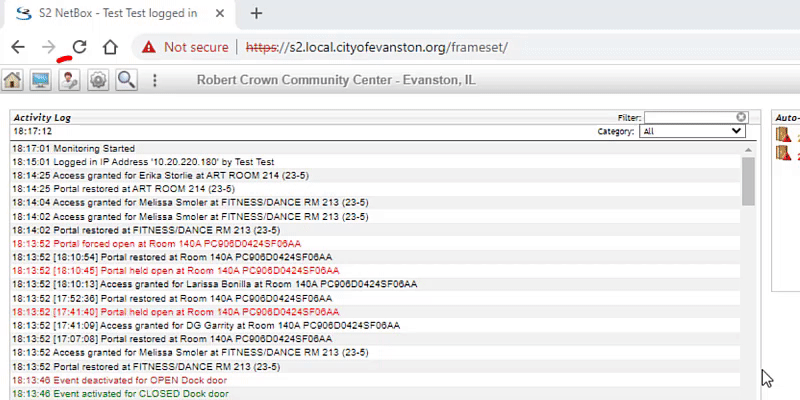Select the red 'Portal forced open at Room 140A' entry
The height and width of the screenshot is (400, 800).
157,244
